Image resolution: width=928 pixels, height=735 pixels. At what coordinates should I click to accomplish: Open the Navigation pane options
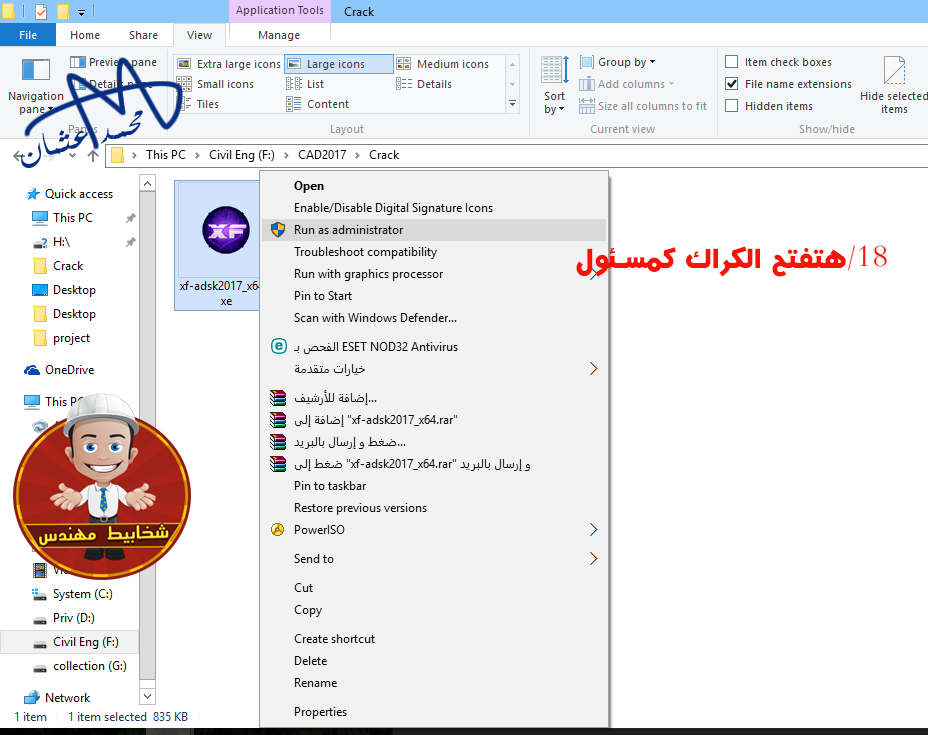coord(36,85)
